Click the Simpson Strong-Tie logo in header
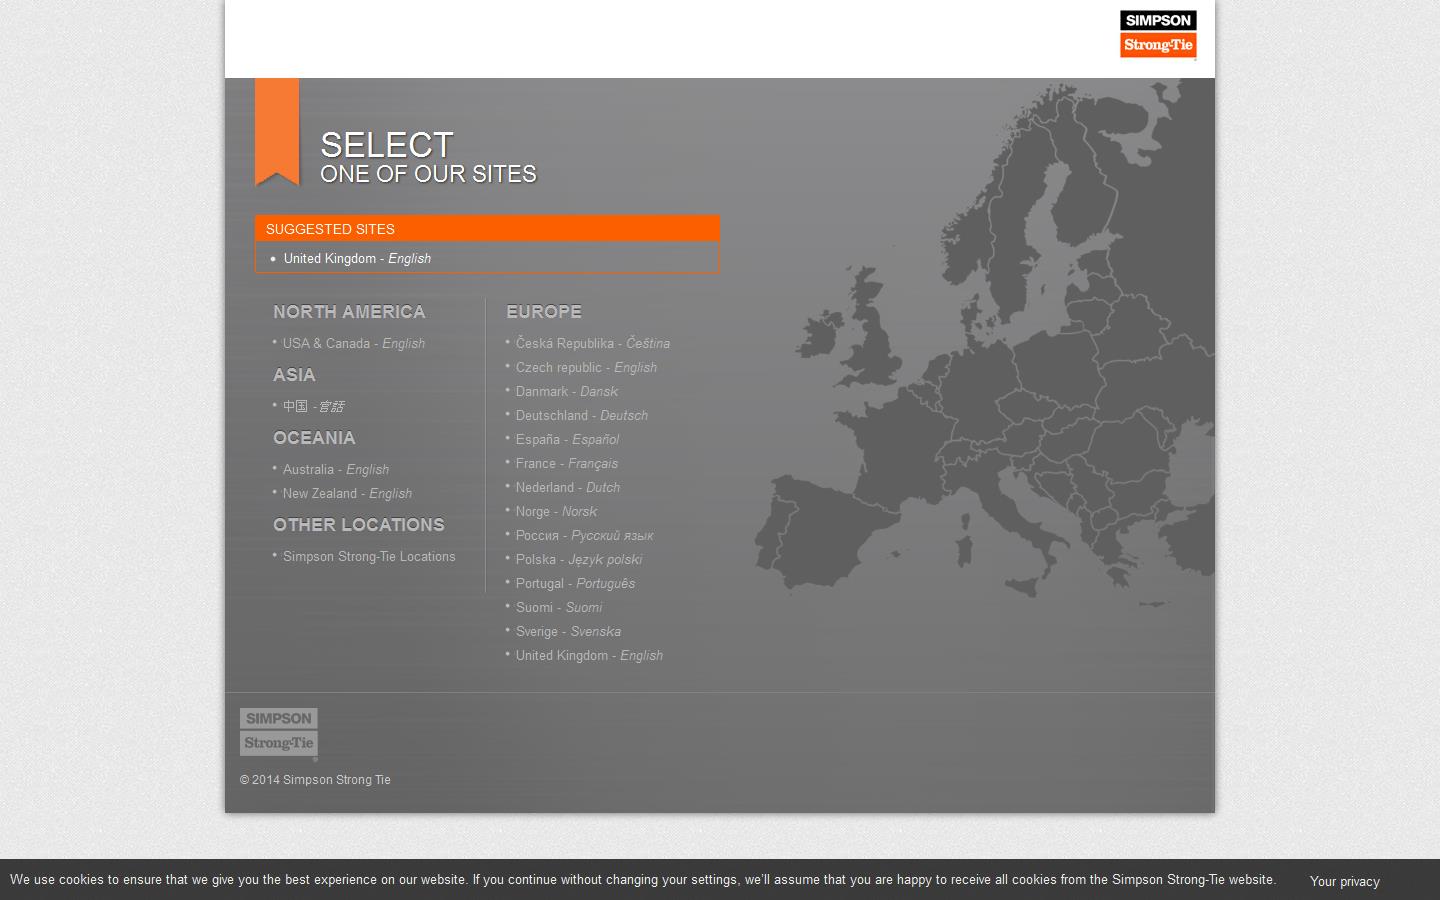This screenshot has height=900, width=1440. [x=1157, y=34]
